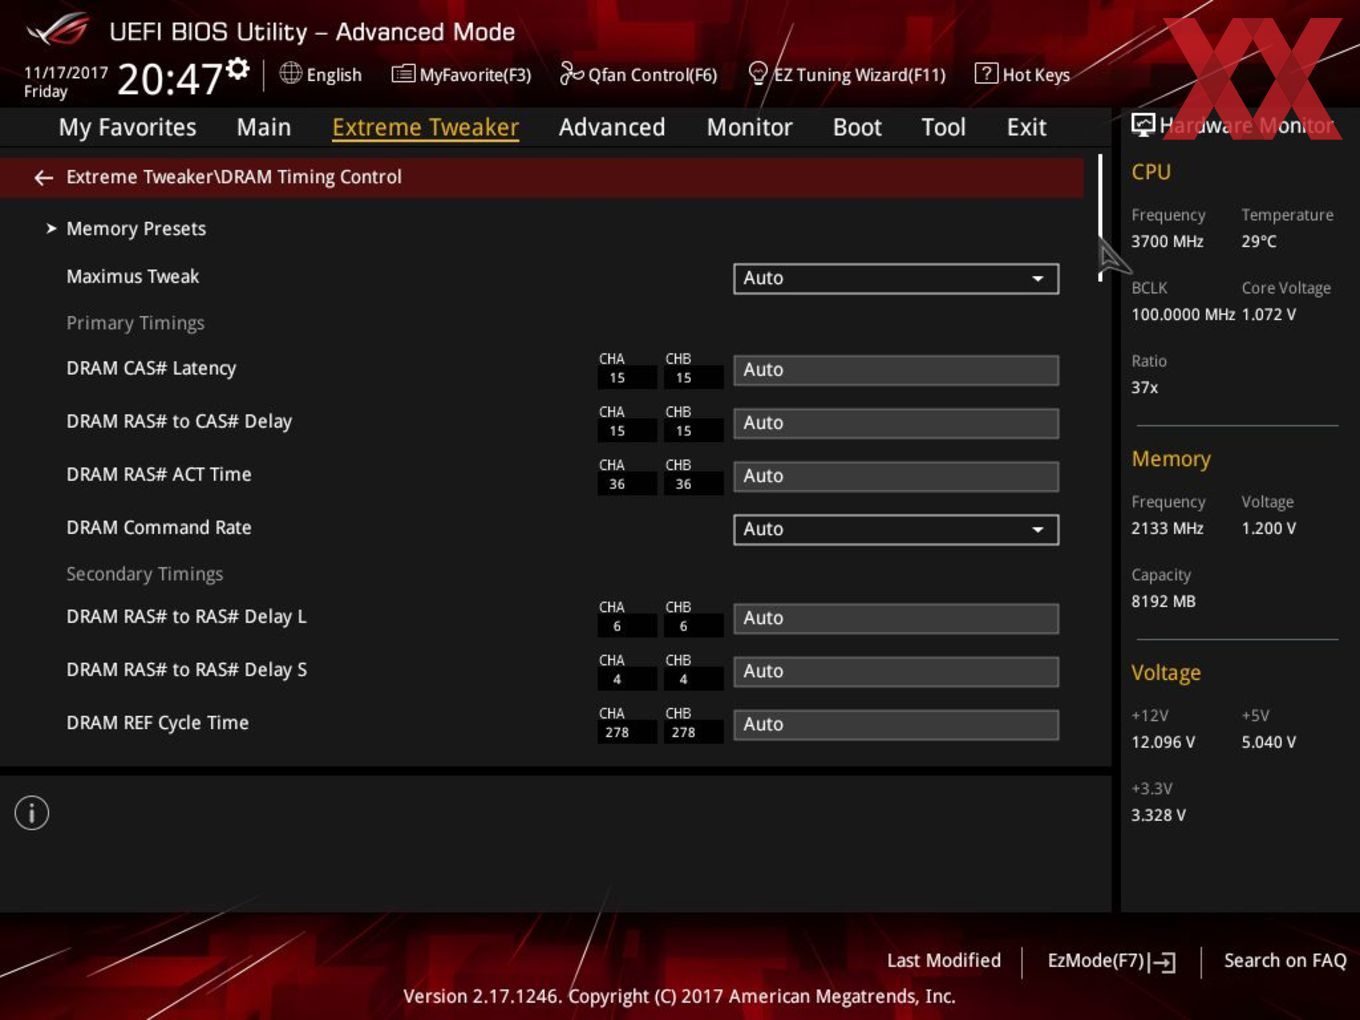Click the Qfan Control fan icon
This screenshot has width=1360, height=1020.
[571, 73]
